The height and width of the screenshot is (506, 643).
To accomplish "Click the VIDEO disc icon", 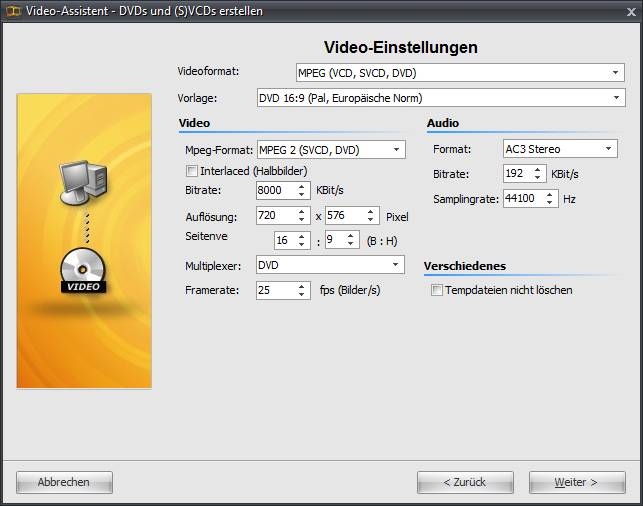I will pyautogui.click(x=83, y=272).
